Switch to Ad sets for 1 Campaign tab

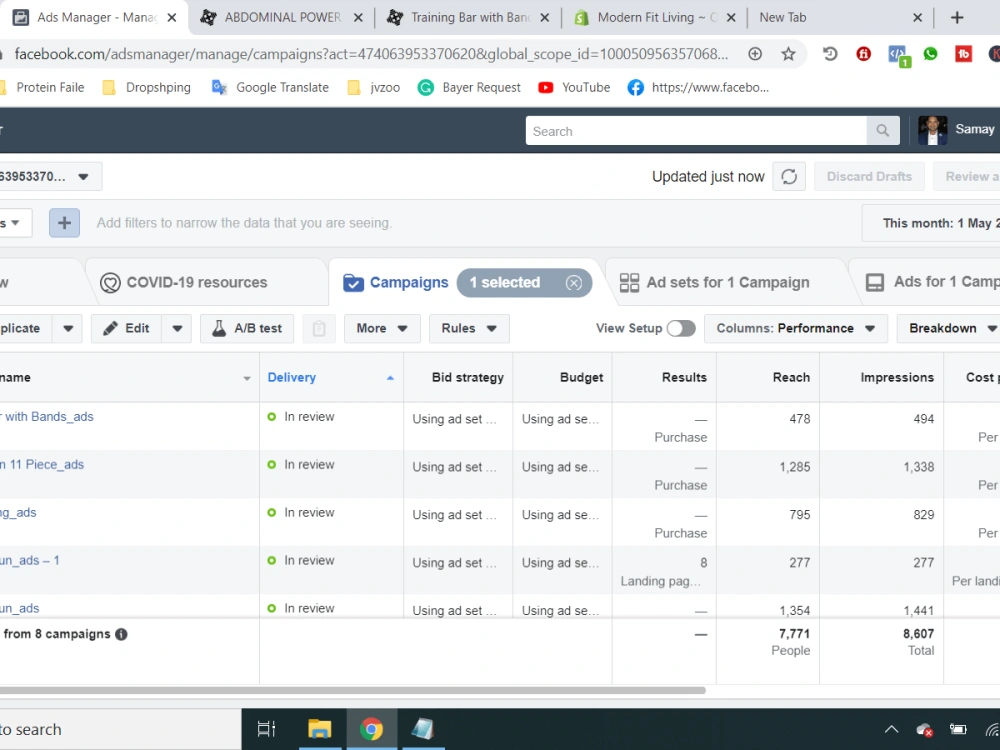pos(715,283)
